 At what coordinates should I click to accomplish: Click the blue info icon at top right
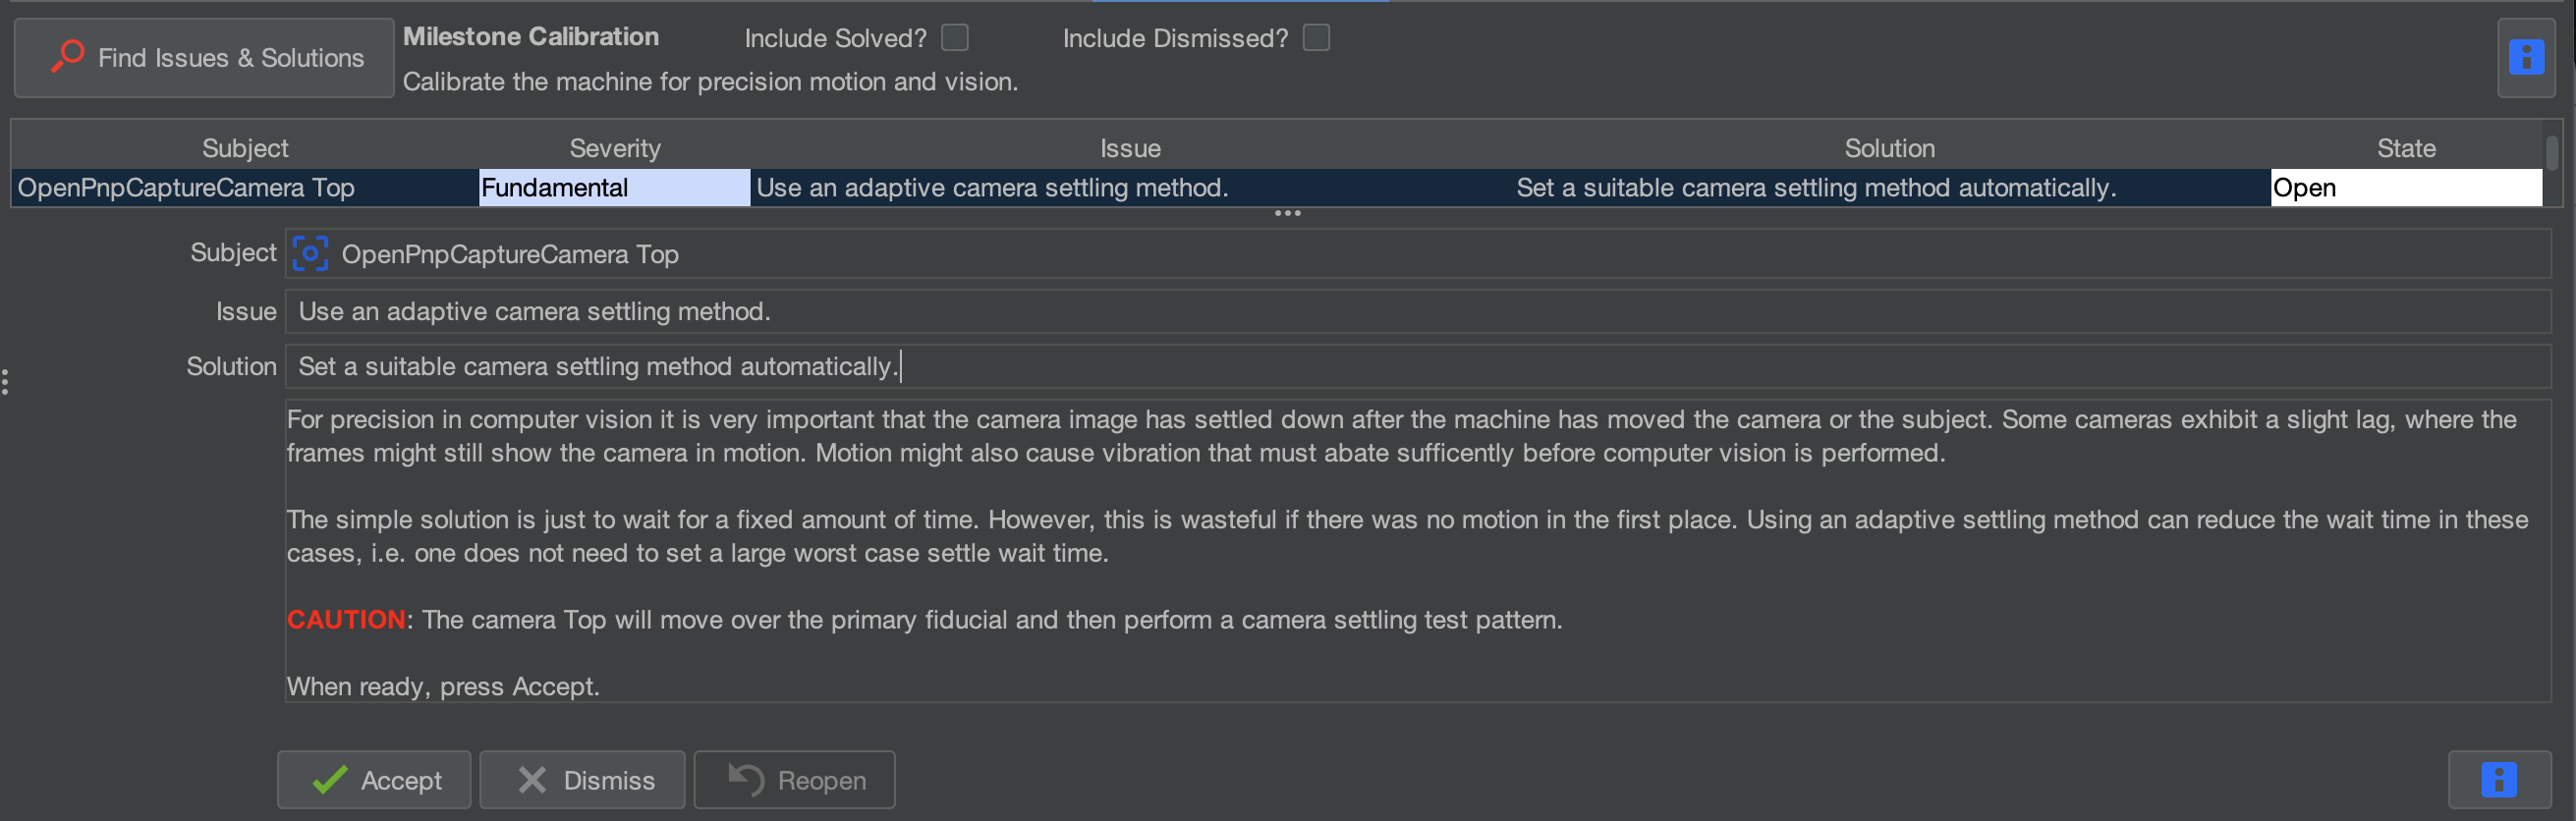[x=2526, y=58]
